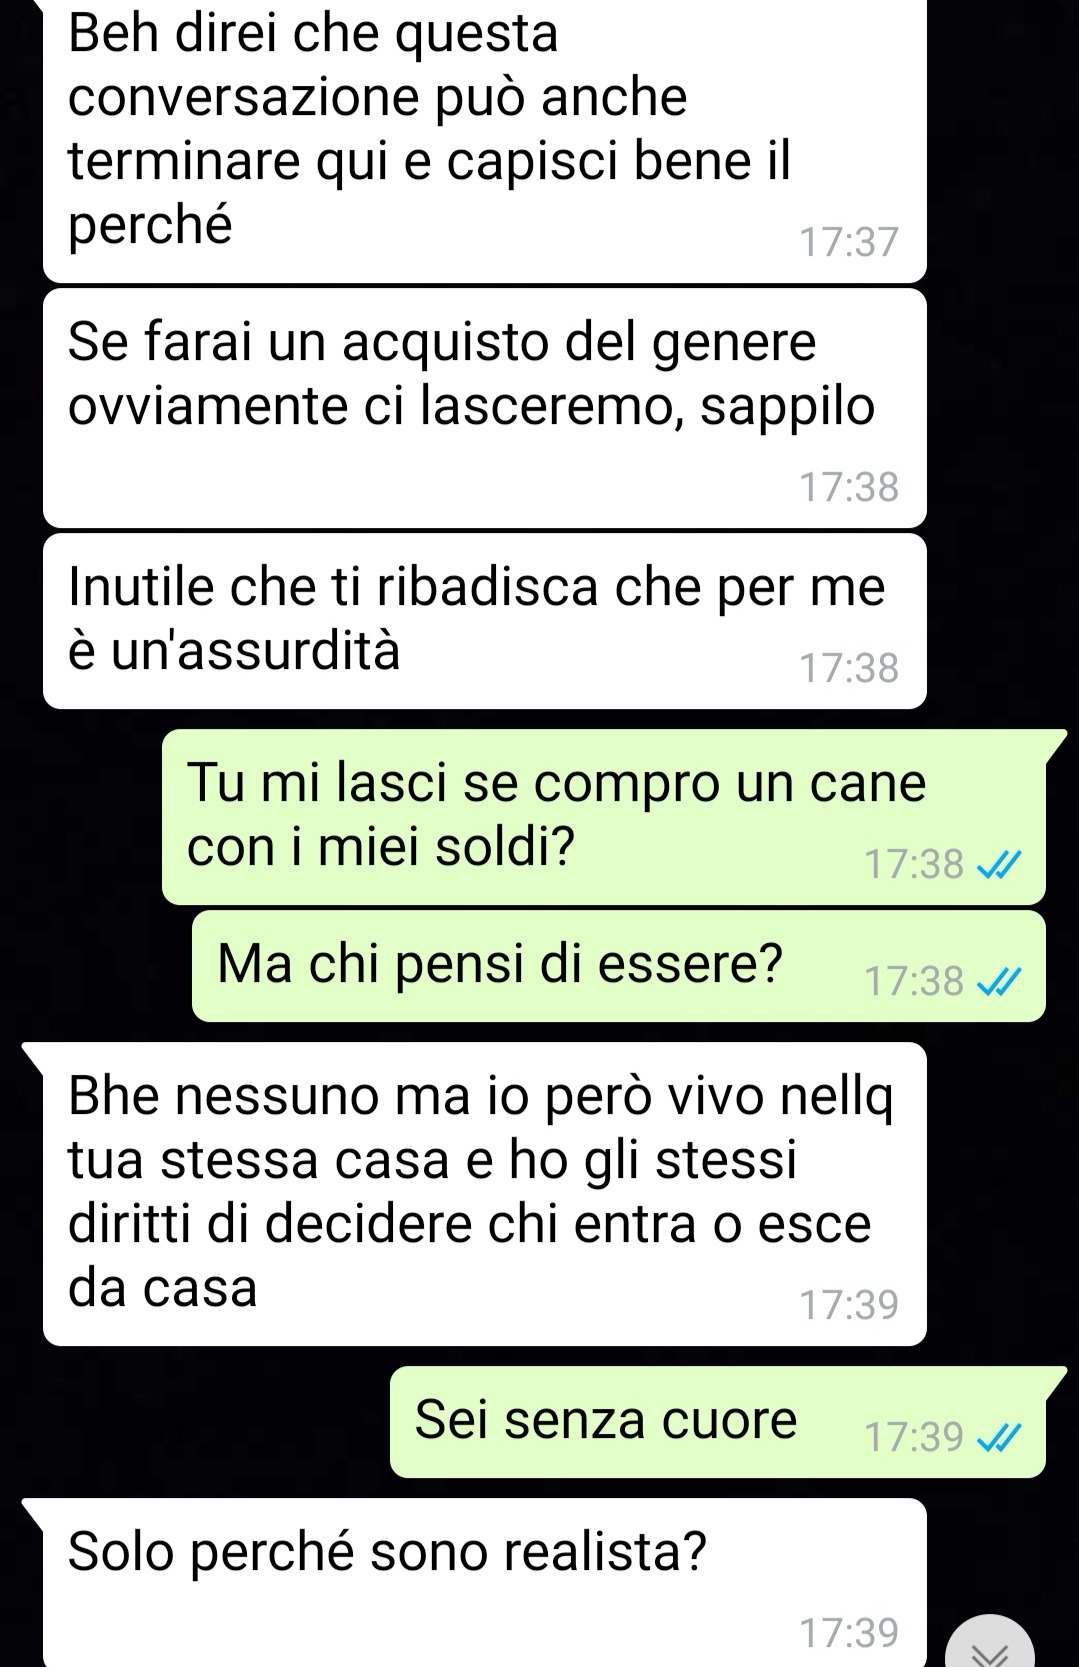
Task: Tap message starting 'Bhe nessuno ma io però'
Action: click(x=485, y=1194)
